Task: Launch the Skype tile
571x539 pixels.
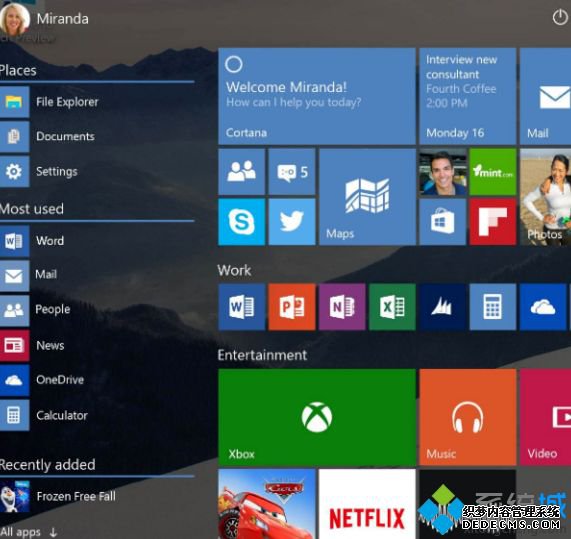Action: pyautogui.click(x=241, y=222)
